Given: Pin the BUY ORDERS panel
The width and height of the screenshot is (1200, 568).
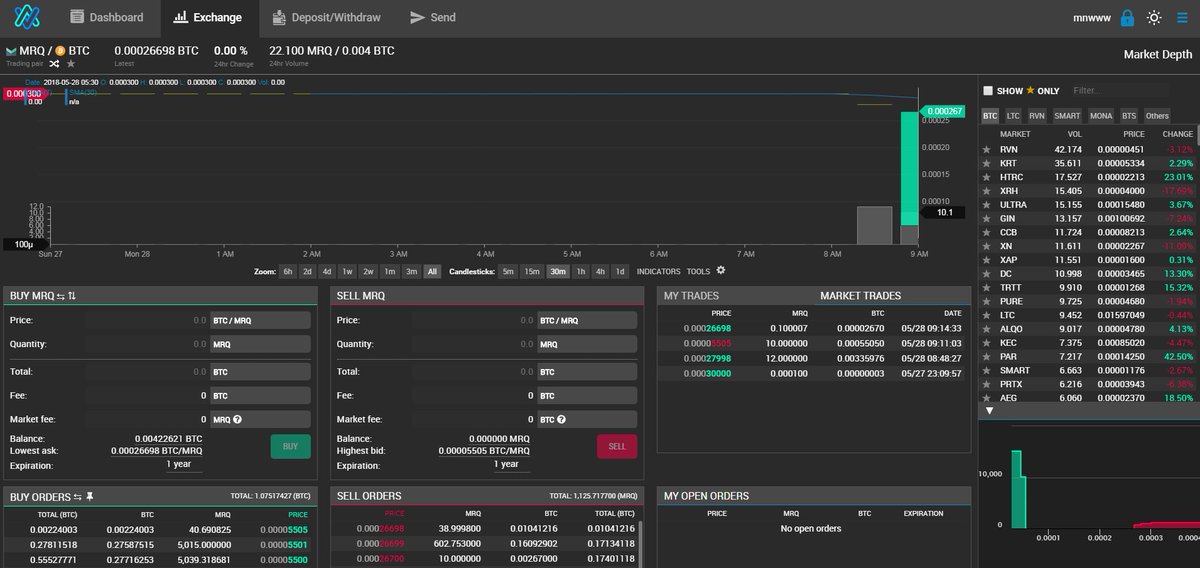Looking at the screenshot, I should click(90, 496).
